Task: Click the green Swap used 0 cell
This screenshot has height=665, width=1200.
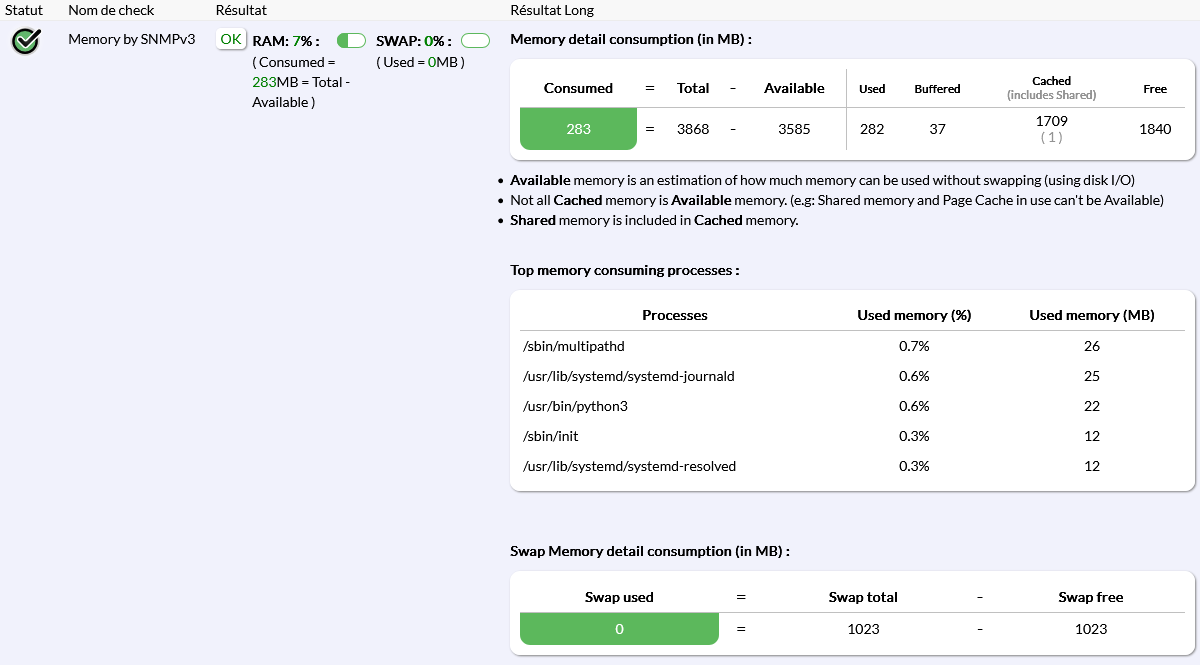Action: point(619,629)
